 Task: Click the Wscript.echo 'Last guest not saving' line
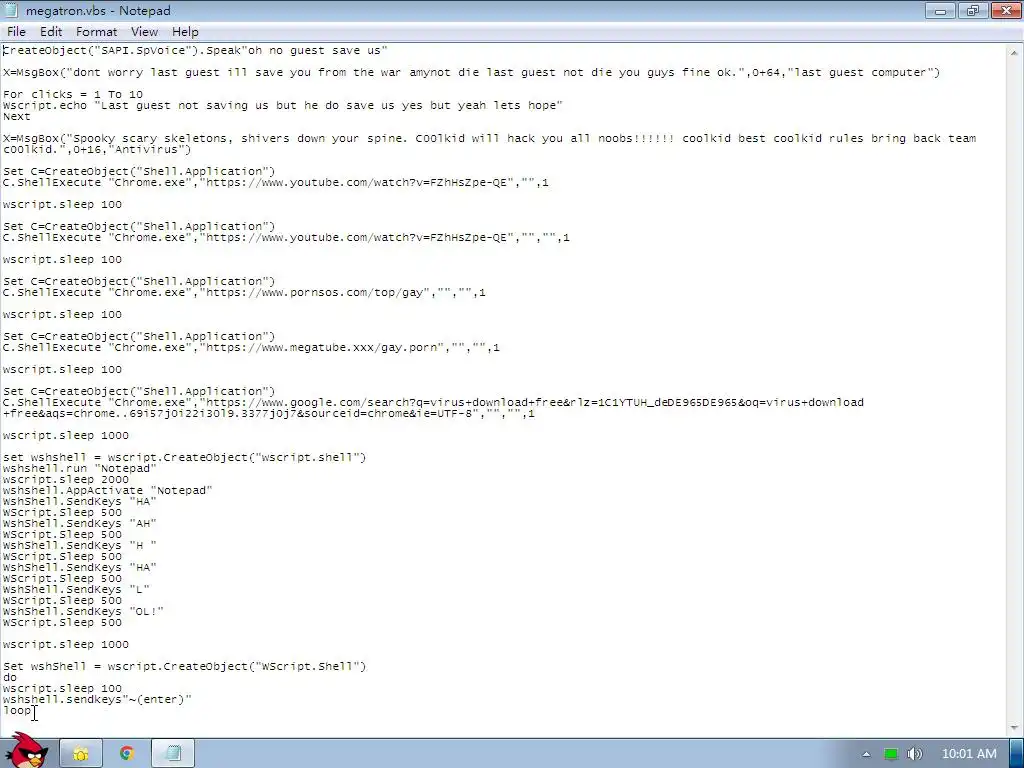click(283, 105)
